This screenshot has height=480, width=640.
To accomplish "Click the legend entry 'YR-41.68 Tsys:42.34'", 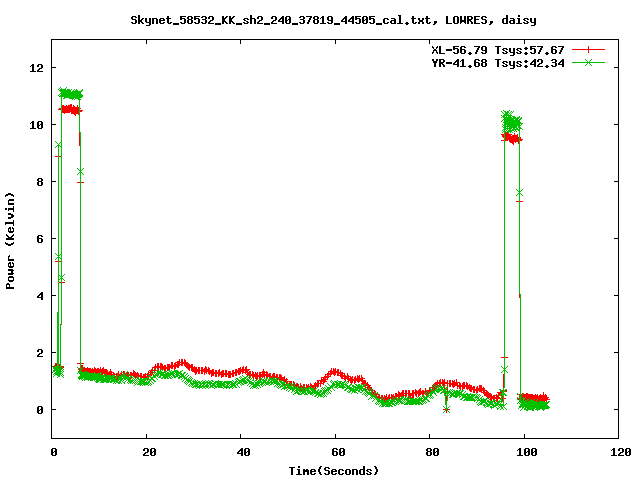I will tap(498, 63).
